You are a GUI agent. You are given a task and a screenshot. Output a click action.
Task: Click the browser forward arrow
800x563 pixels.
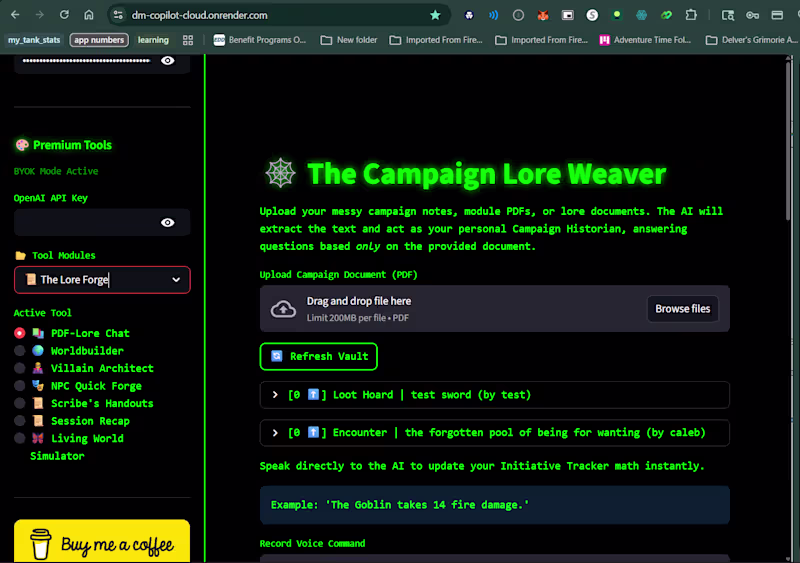(x=39, y=15)
